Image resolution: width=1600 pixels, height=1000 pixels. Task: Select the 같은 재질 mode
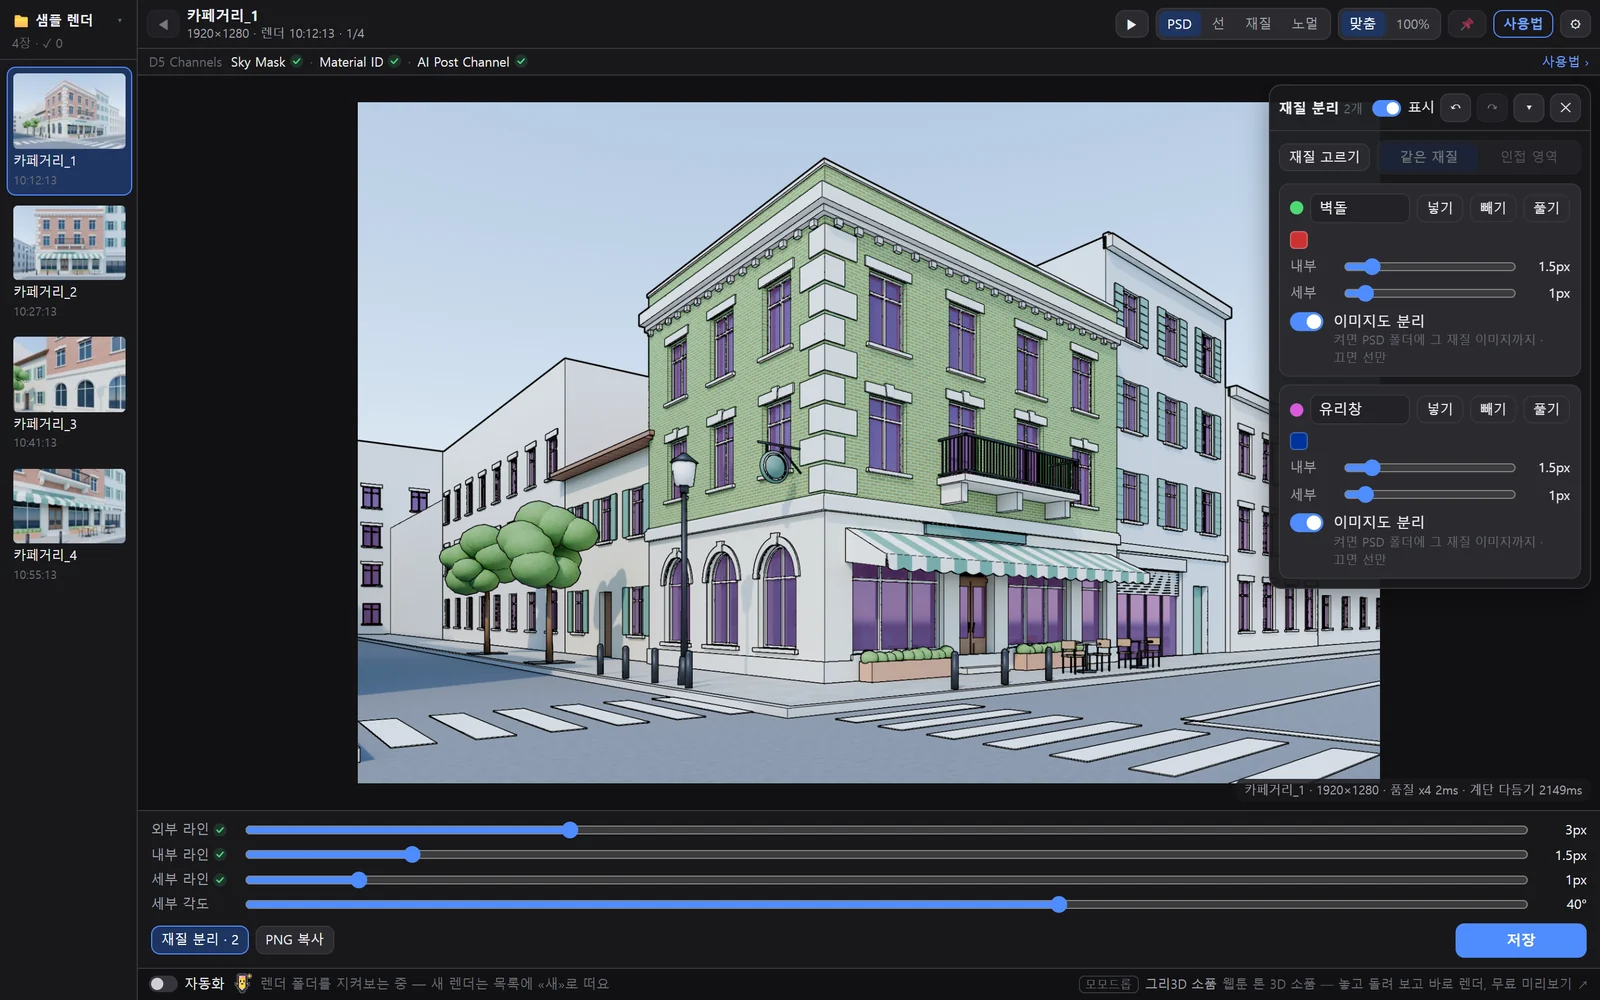(1428, 157)
